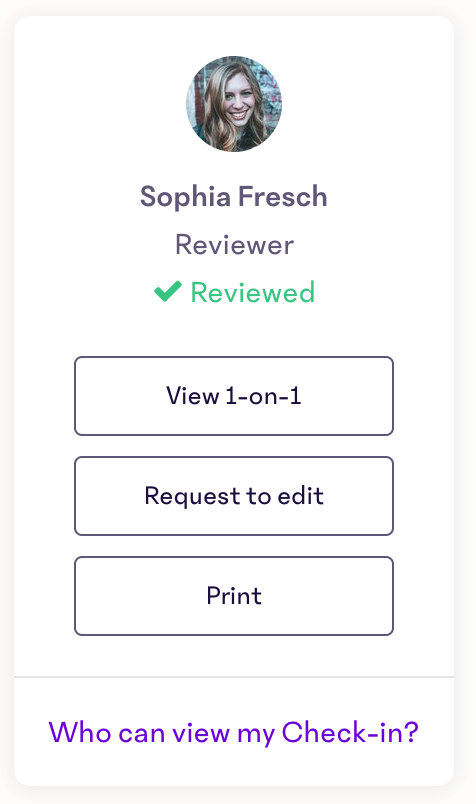Select the reviewer's name below the avatar
The width and height of the screenshot is (476, 804).
click(x=234, y=197)
